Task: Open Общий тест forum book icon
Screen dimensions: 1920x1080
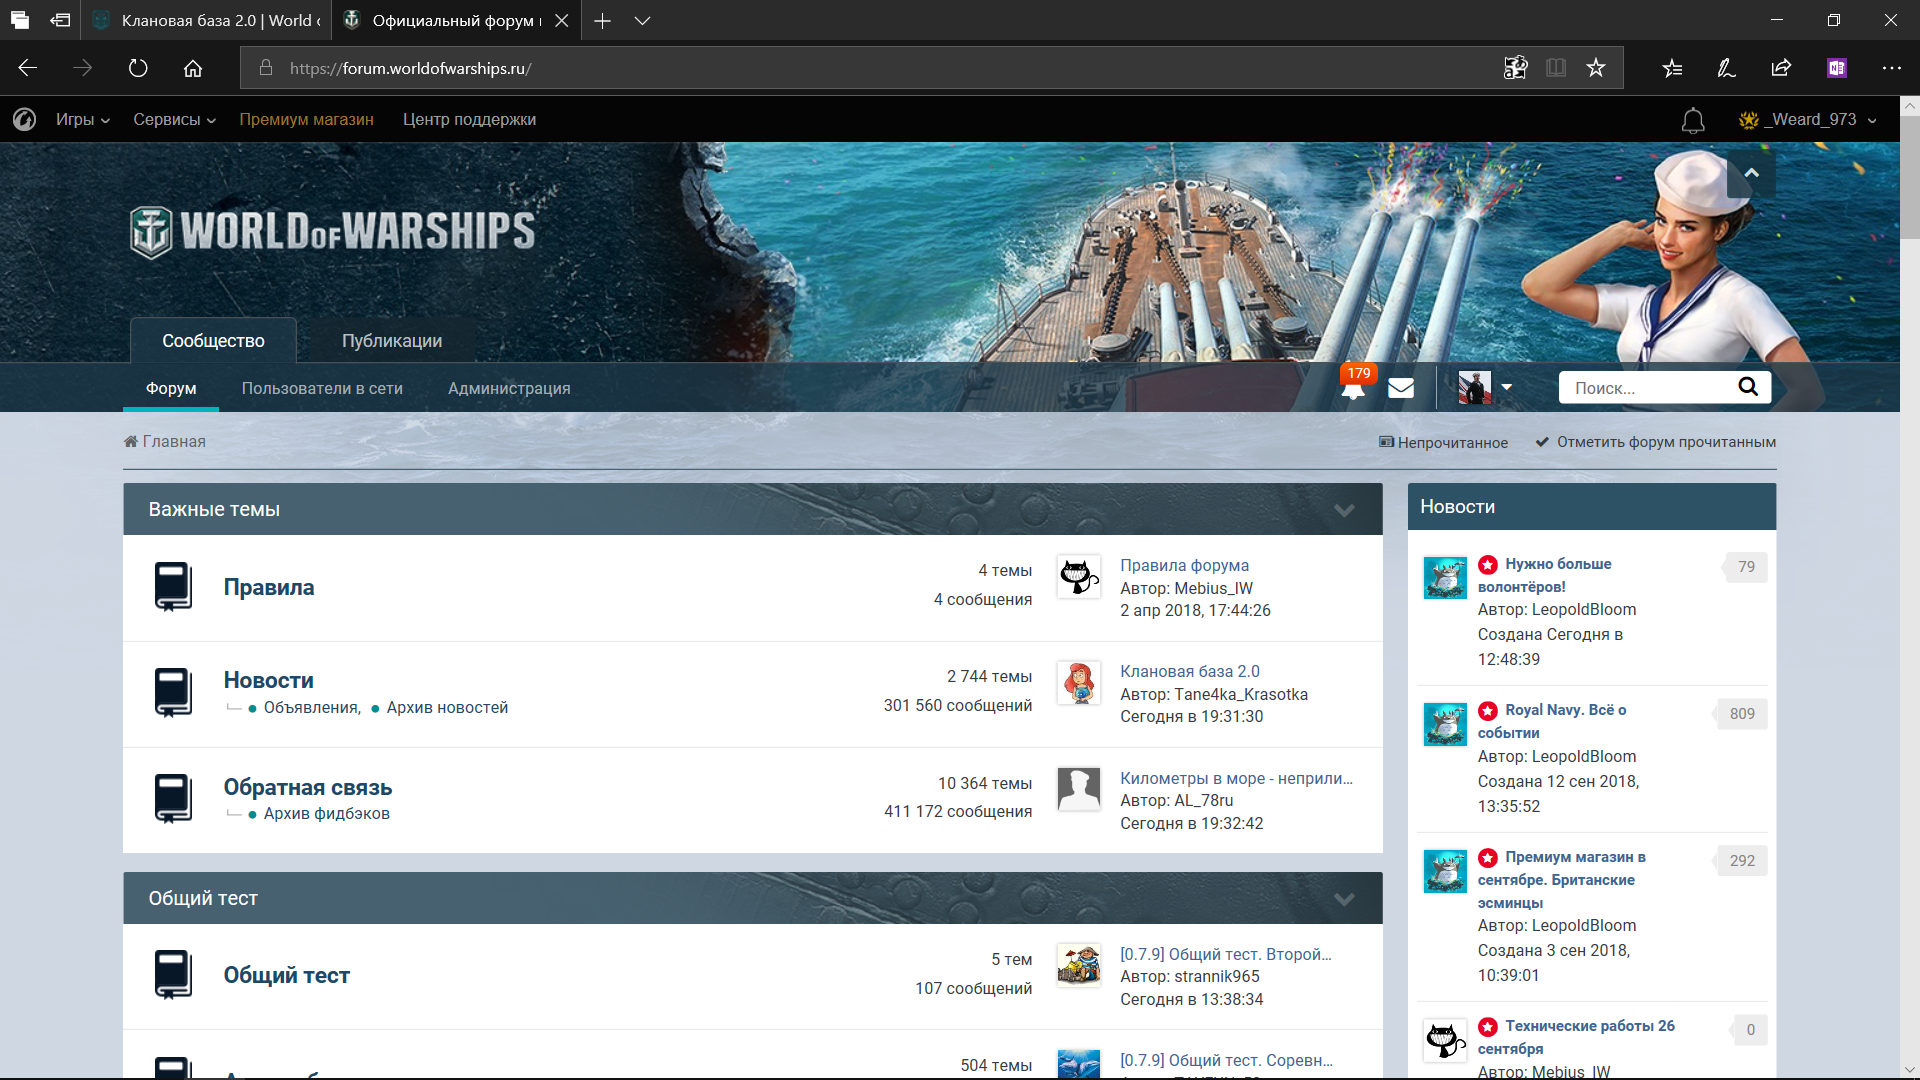Action: pyautogui.click(x=173, y=975)
